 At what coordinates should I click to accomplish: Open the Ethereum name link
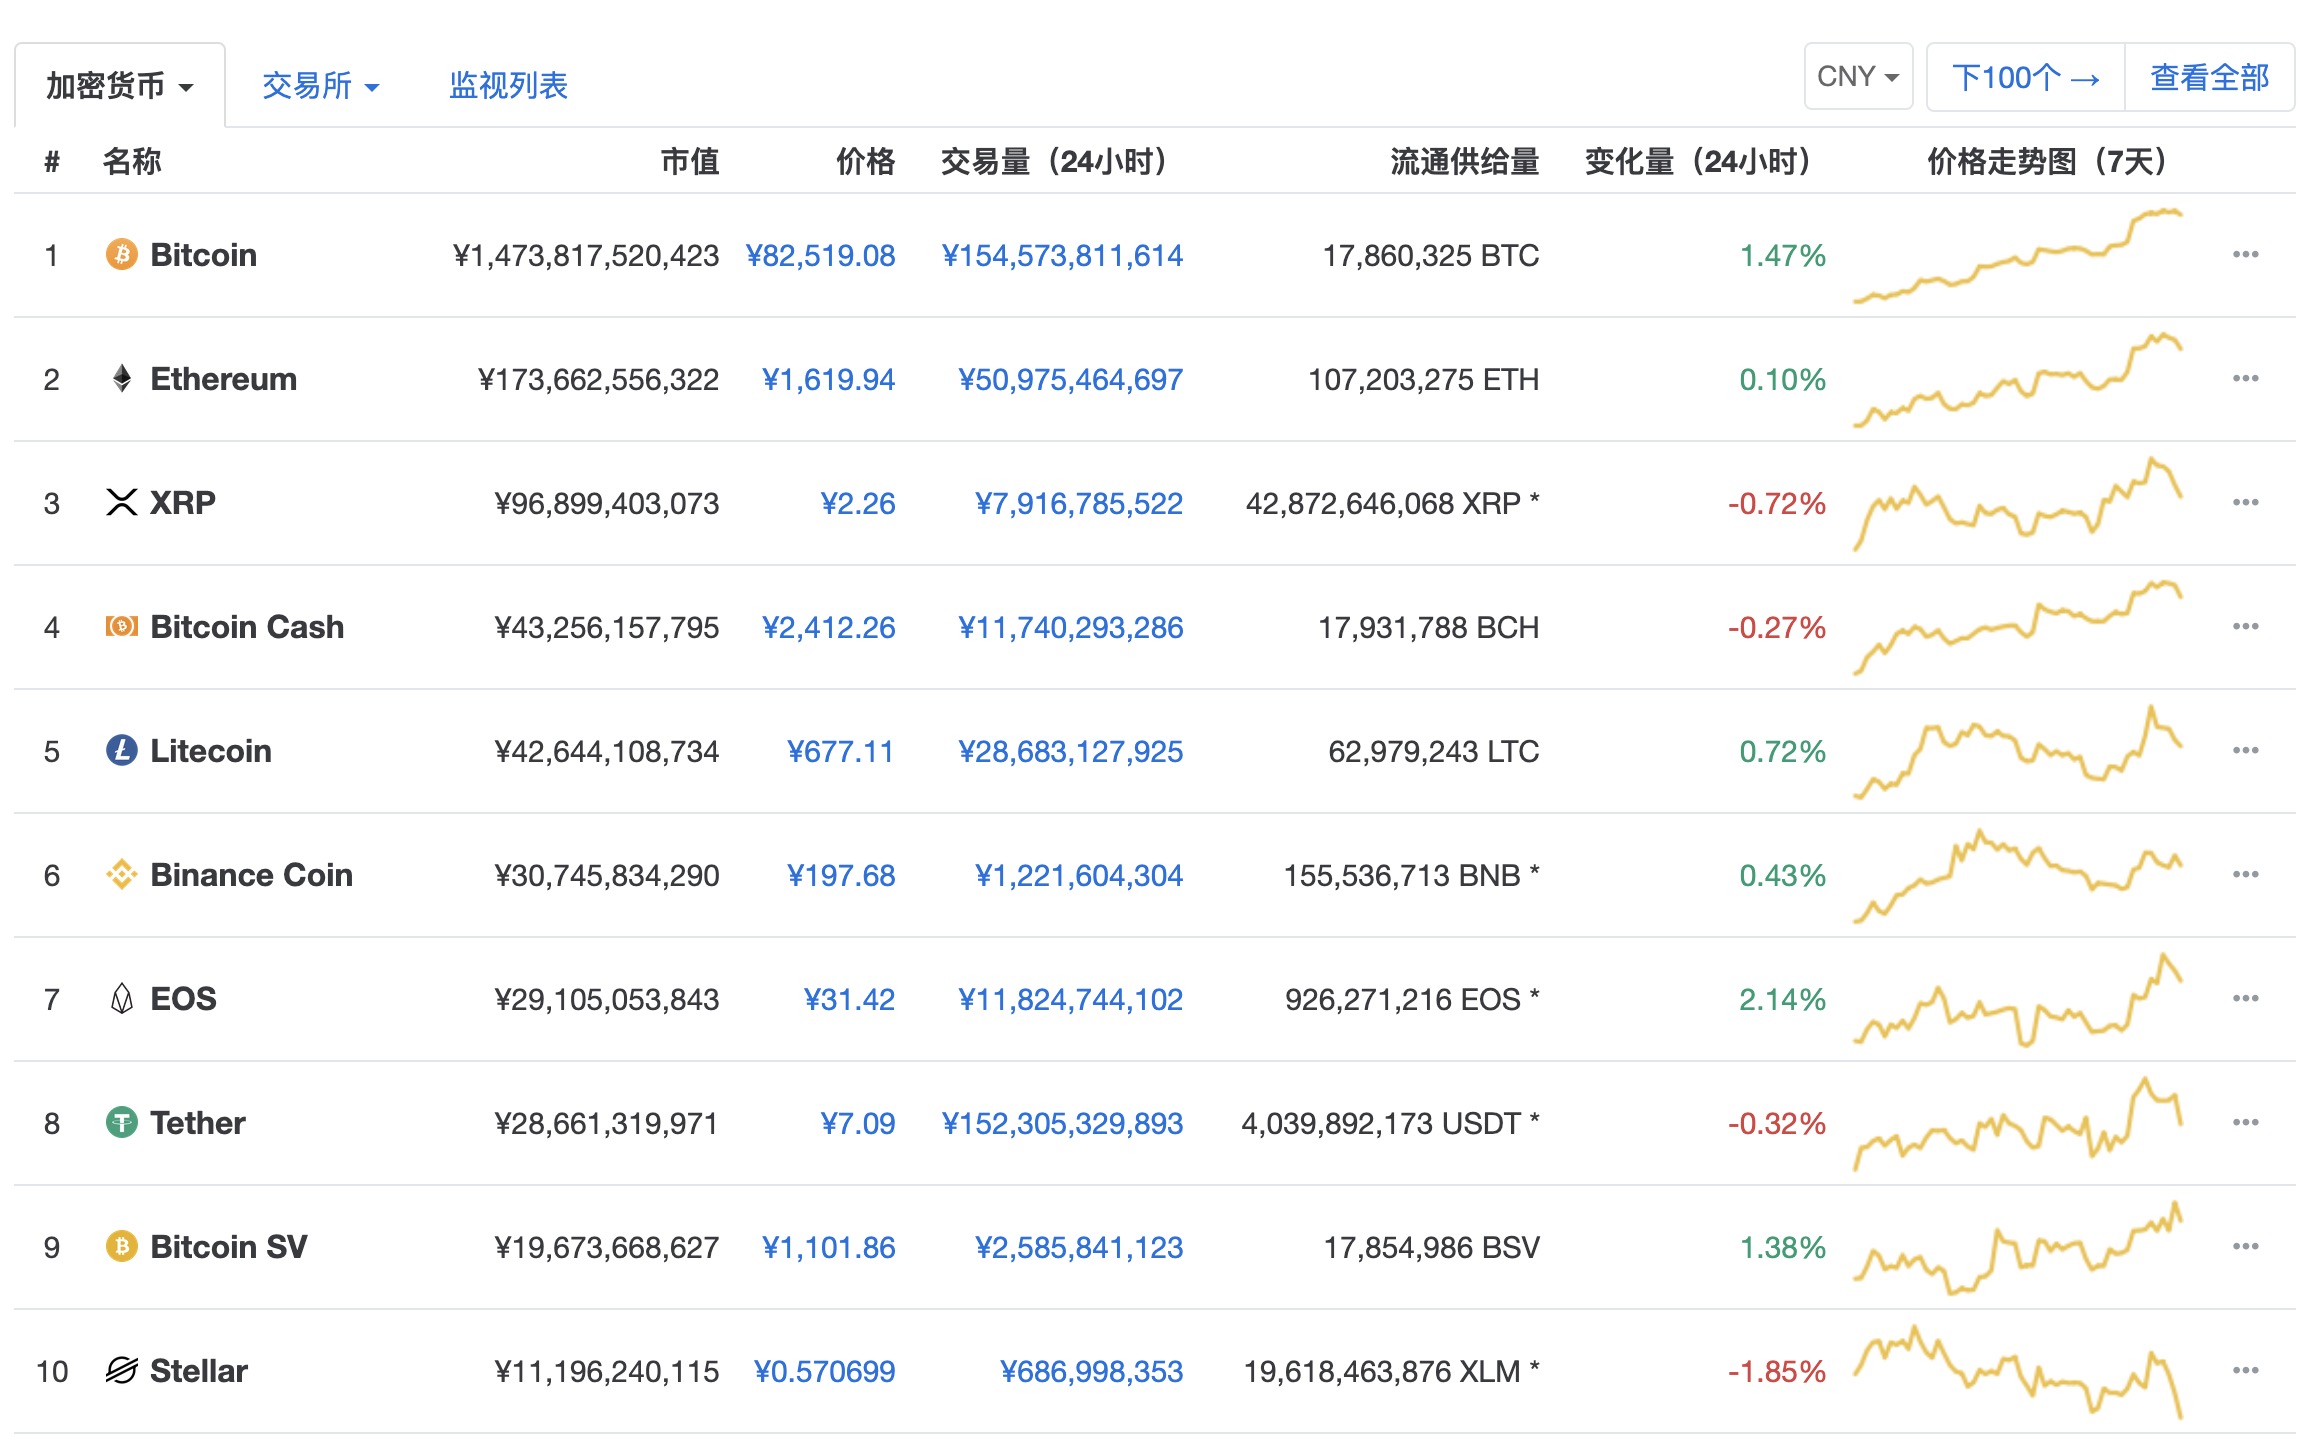[x=224, y=379]
